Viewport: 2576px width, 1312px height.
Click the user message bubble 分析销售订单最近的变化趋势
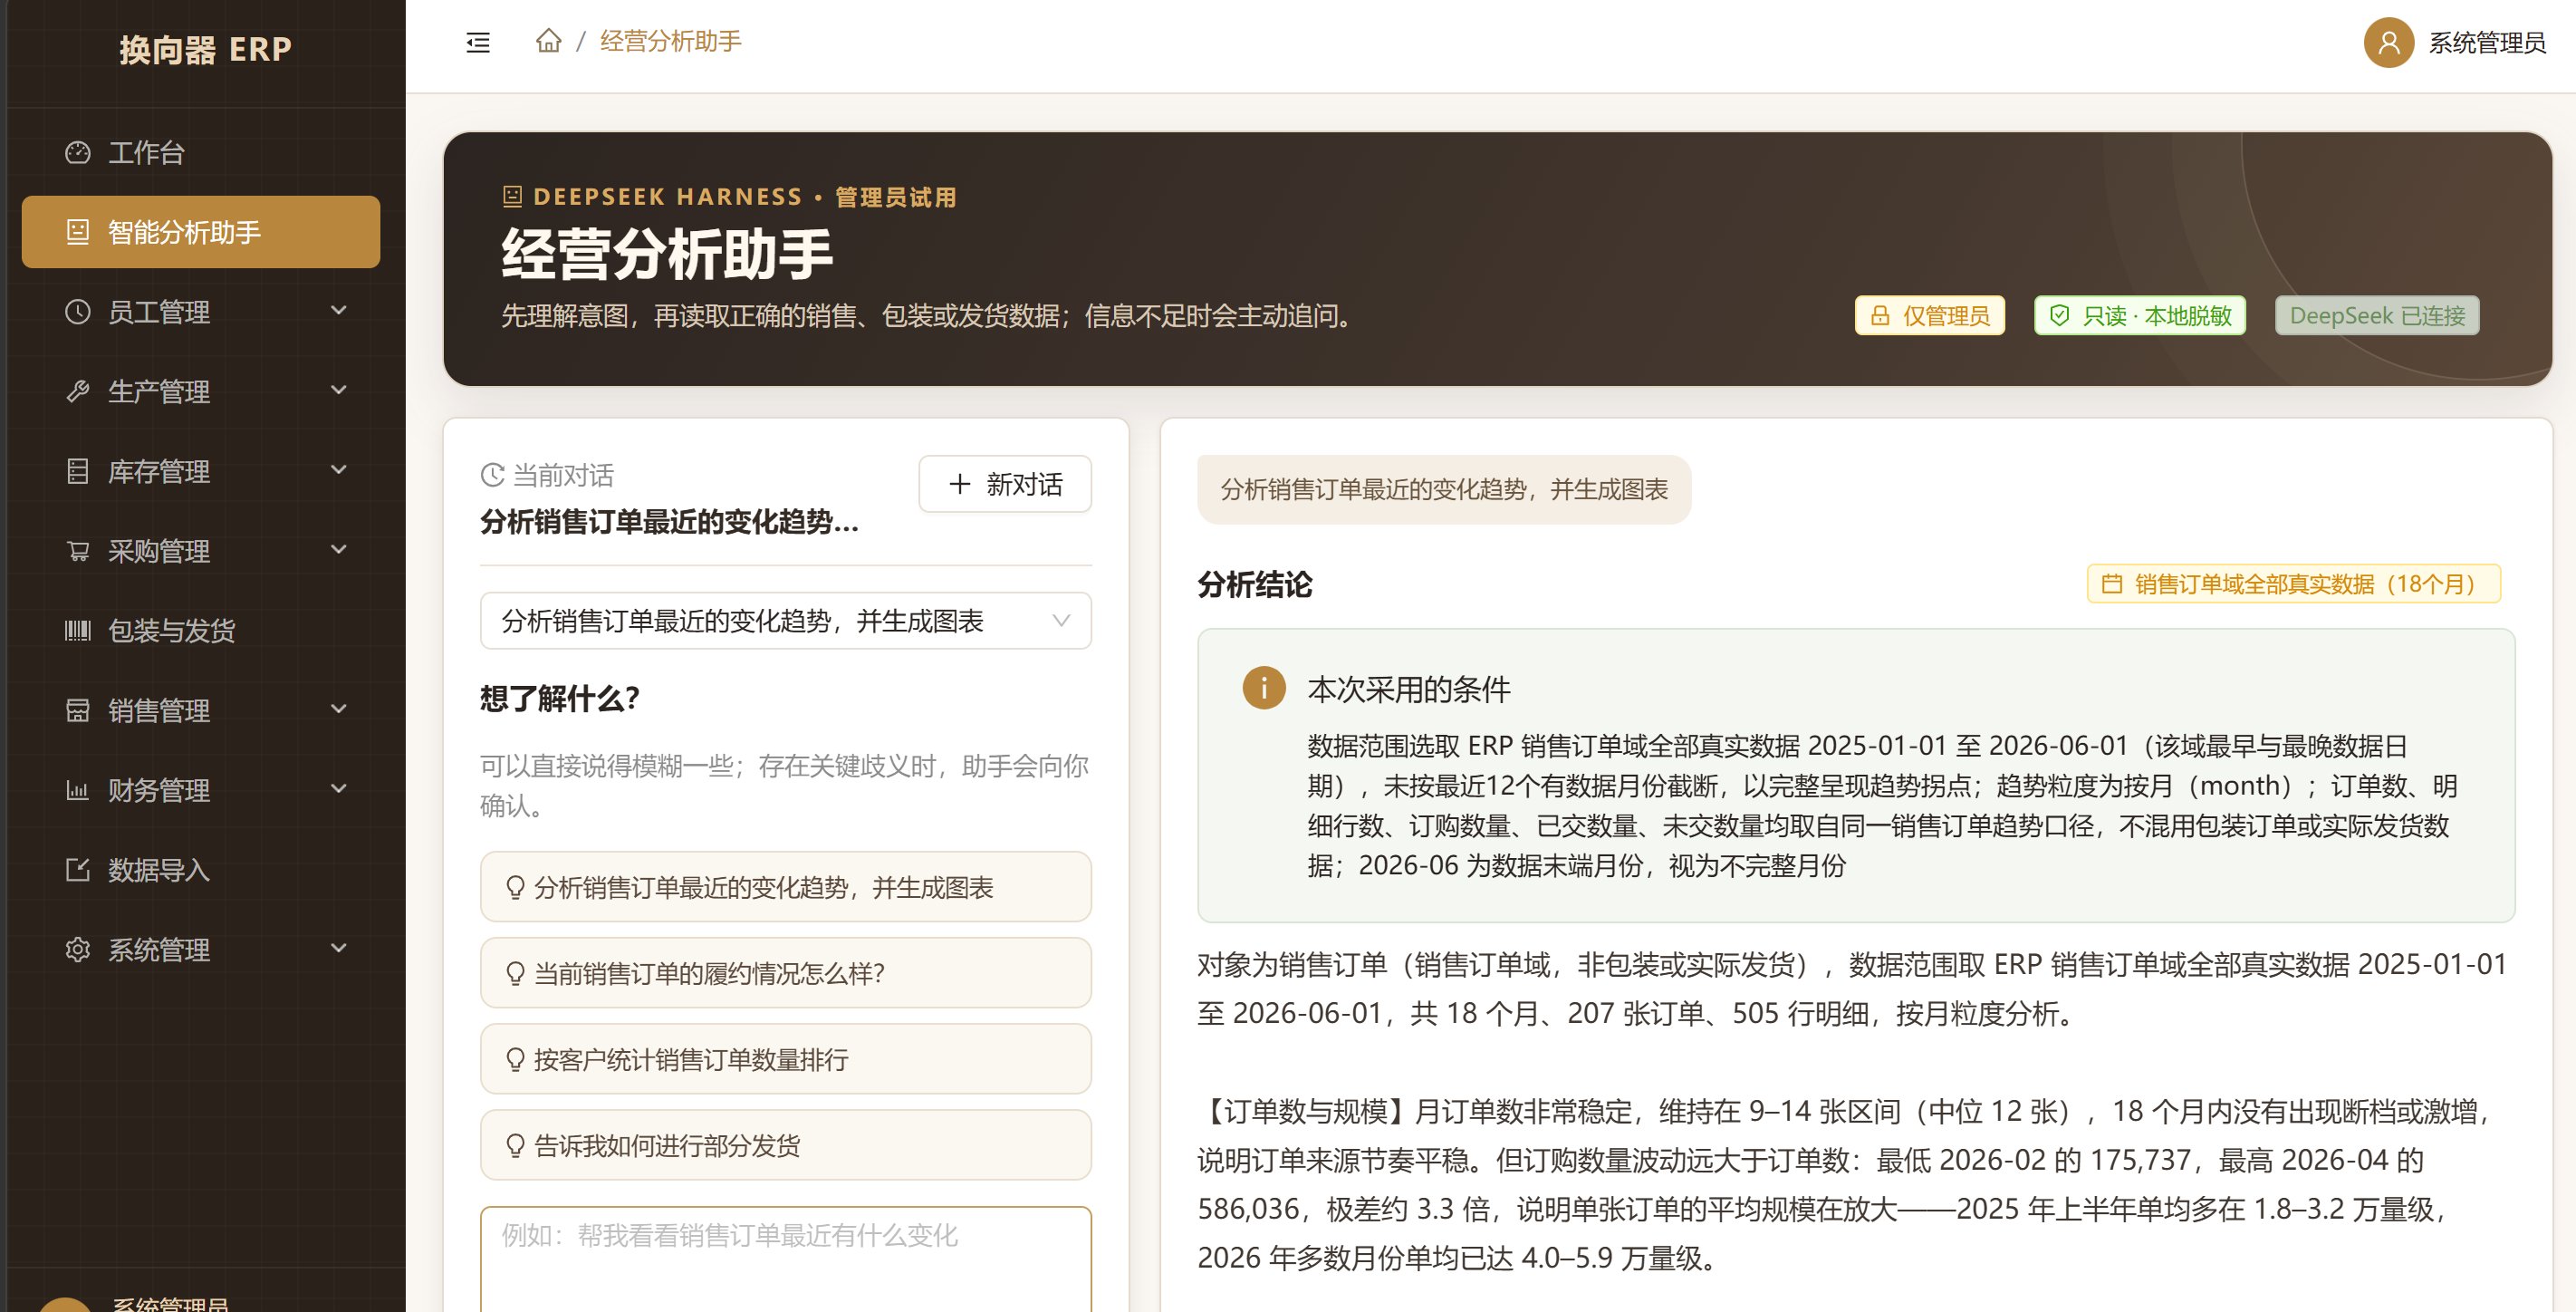(x=1444, y=489)
